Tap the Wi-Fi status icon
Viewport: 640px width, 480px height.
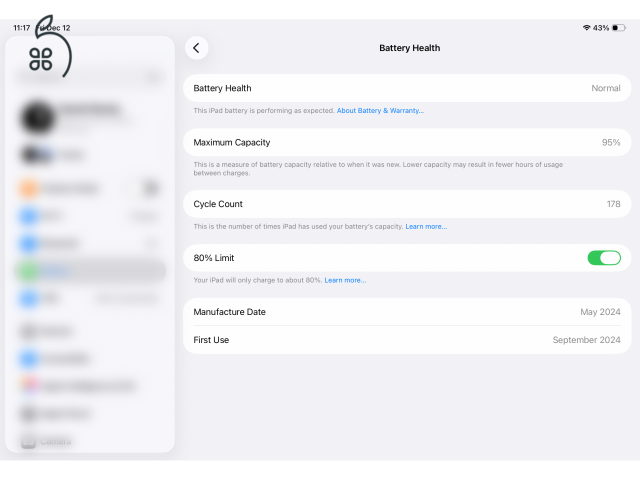[x=586, y=28]
